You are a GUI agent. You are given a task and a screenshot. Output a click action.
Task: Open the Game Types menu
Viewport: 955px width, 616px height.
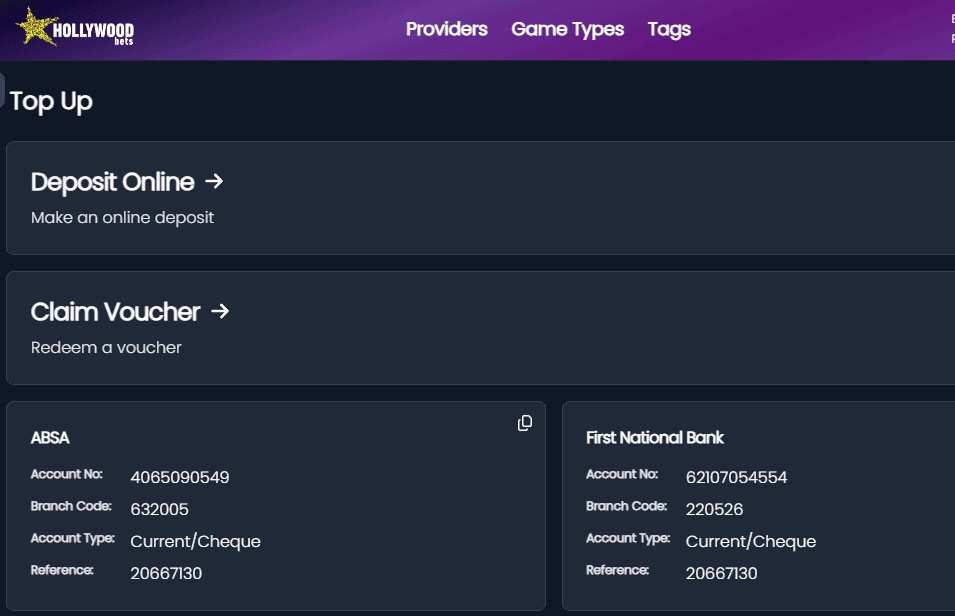[x=567, y=29]
